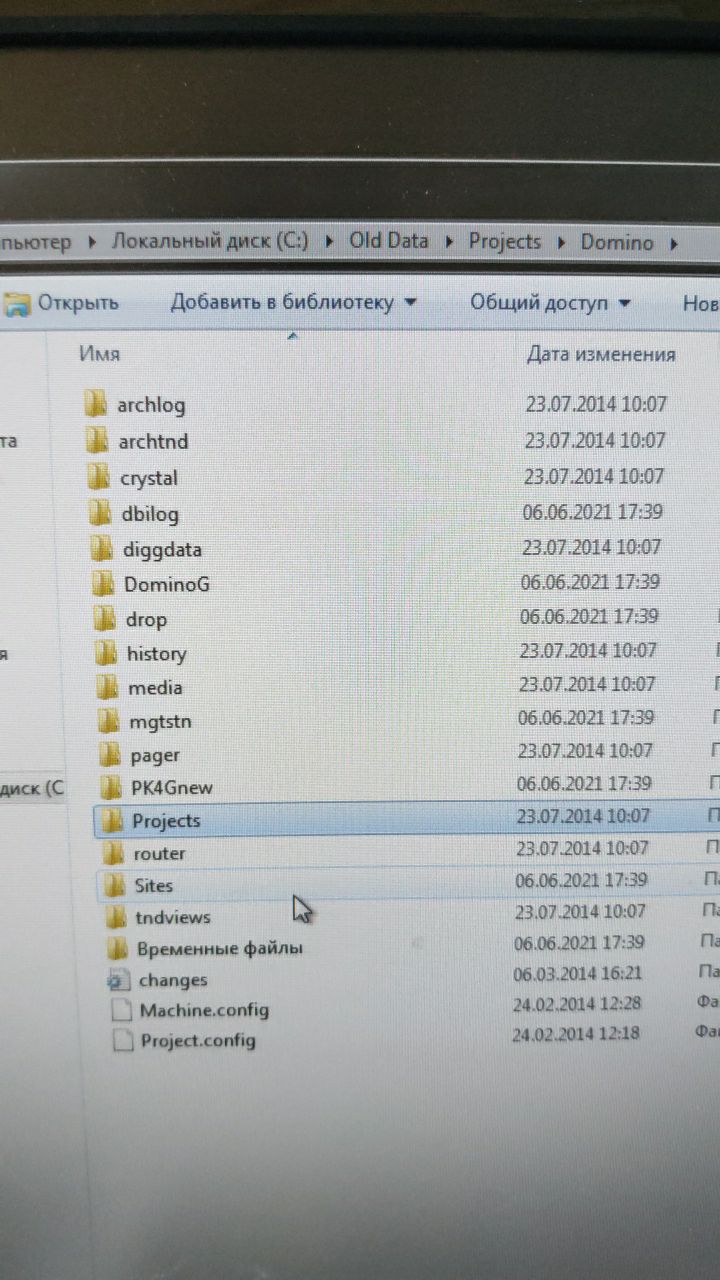The width and height of the screenshot is (720, 1280).
Task: Click the date 24.02.2014 12:18
Action: (576, 1034)
